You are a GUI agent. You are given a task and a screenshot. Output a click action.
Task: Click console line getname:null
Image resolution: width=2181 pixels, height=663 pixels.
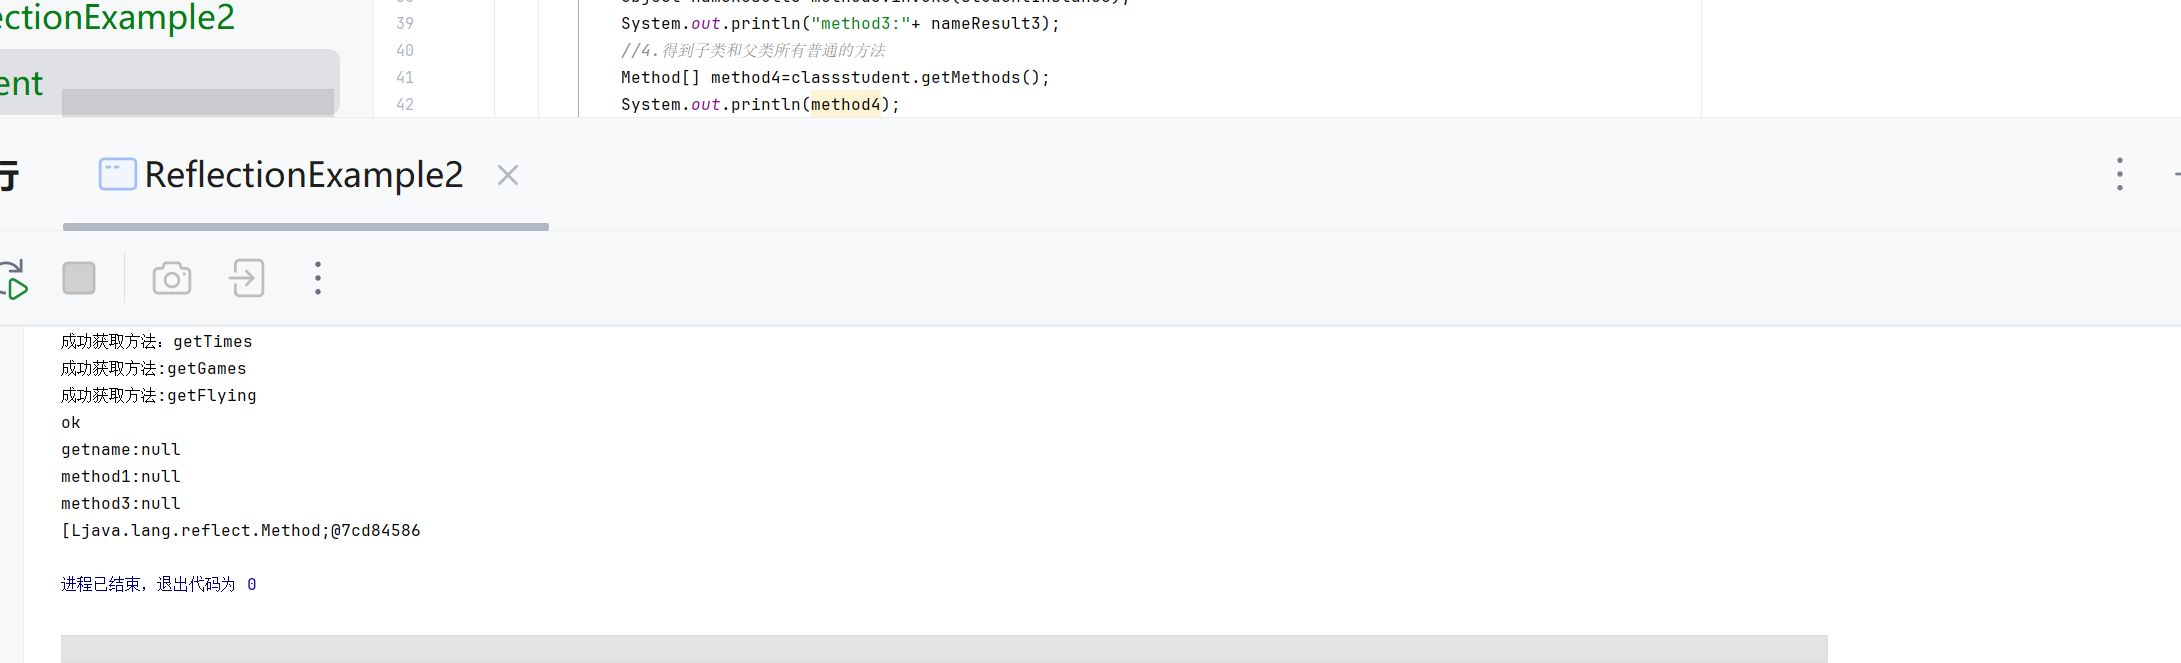pos(121,450)
